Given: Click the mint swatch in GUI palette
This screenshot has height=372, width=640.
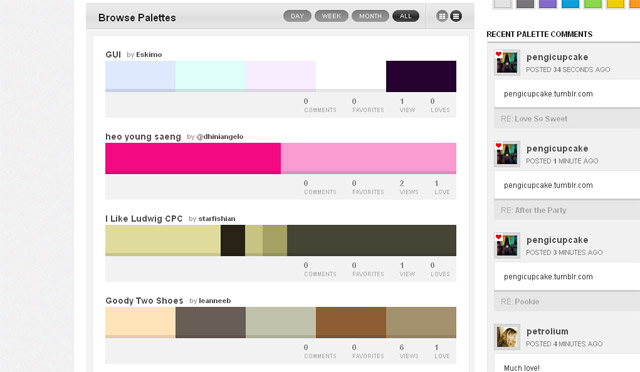Looking at the screenshot, I should click(x=211, y=76).
